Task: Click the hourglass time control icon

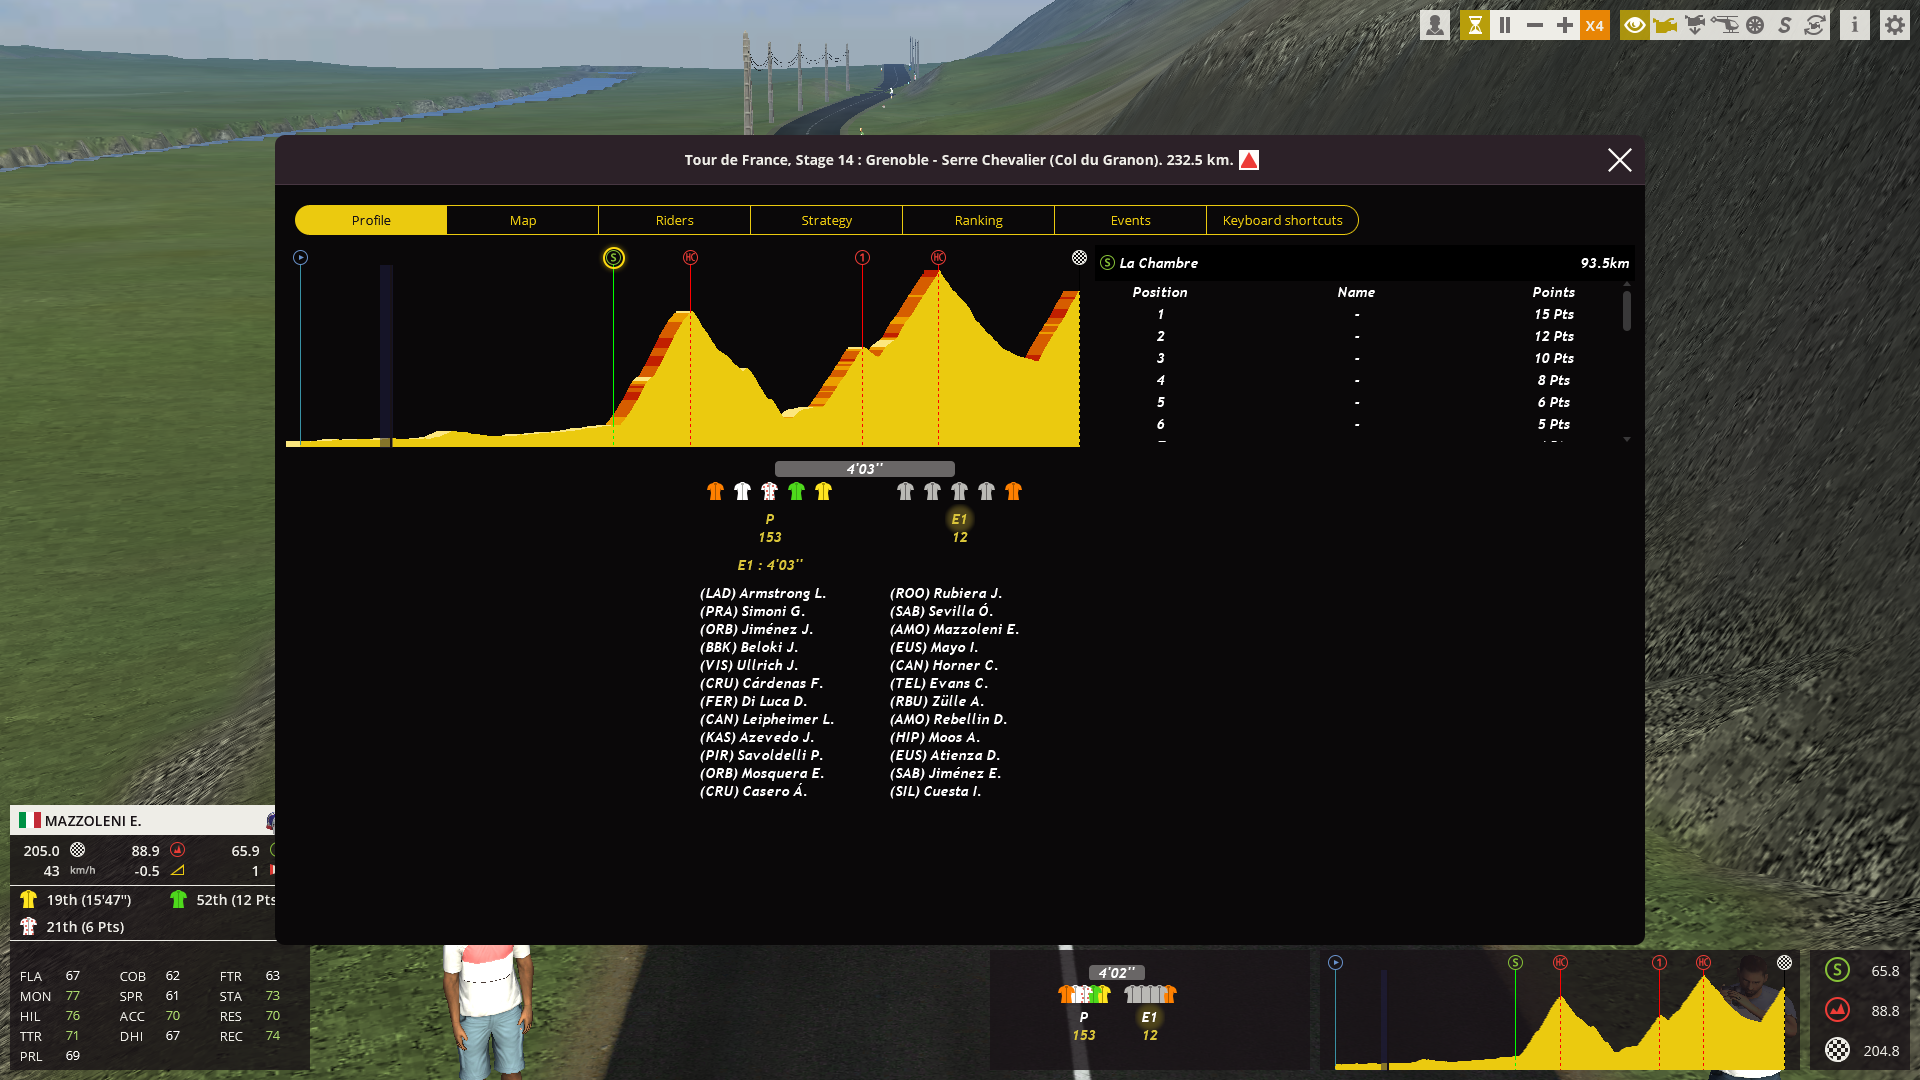Action: (x=1475, y=25)
